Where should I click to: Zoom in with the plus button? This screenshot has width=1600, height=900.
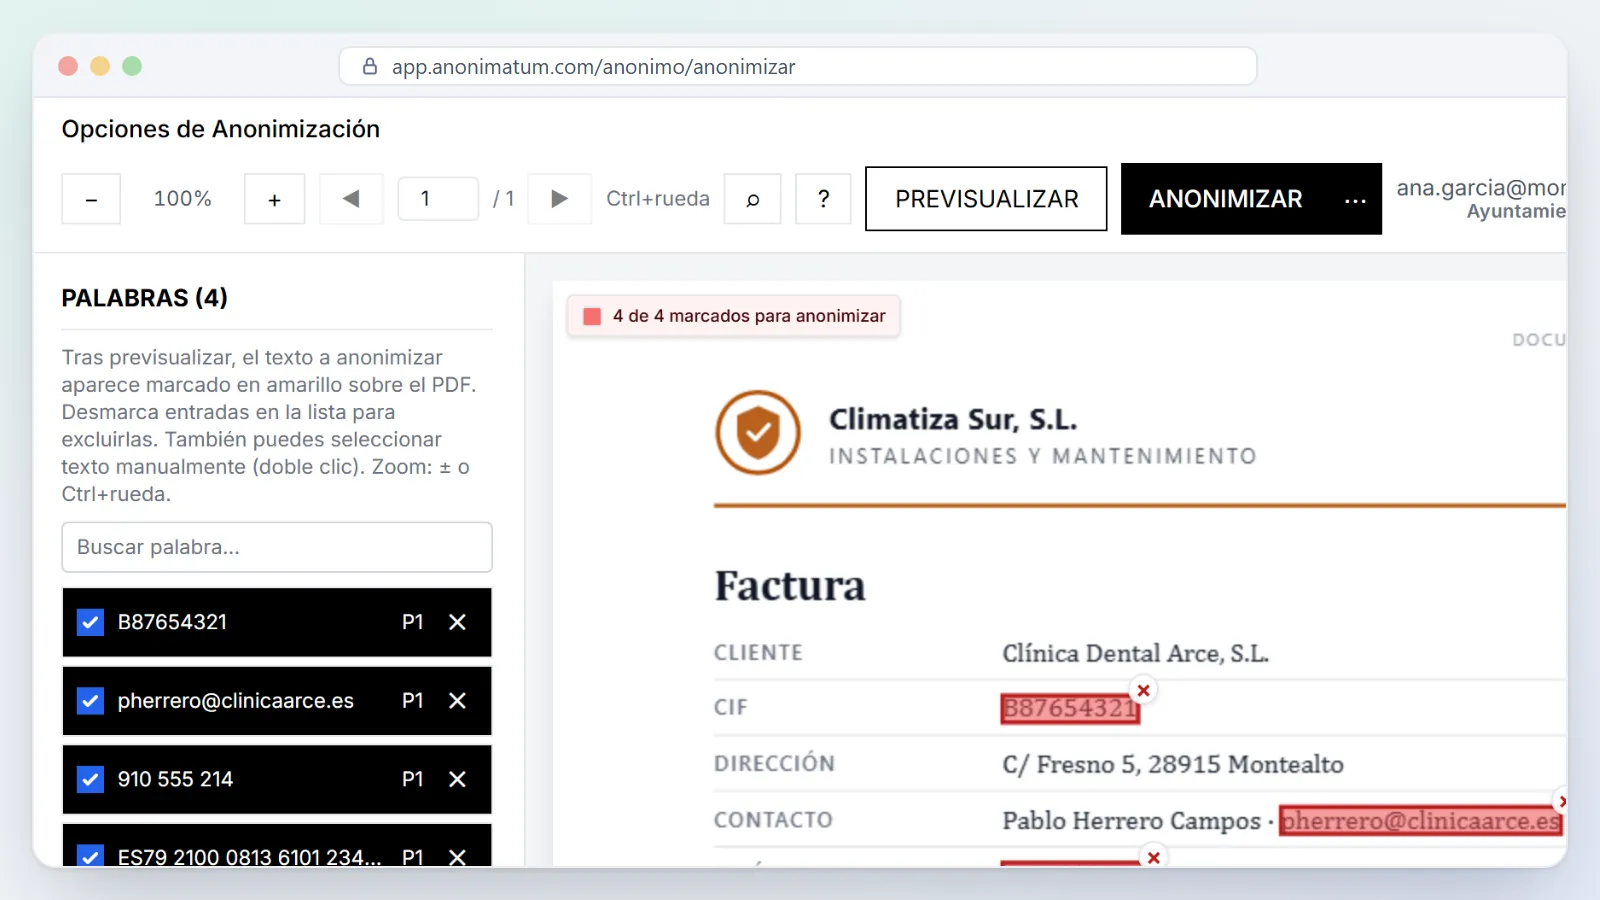pos(274,199)
